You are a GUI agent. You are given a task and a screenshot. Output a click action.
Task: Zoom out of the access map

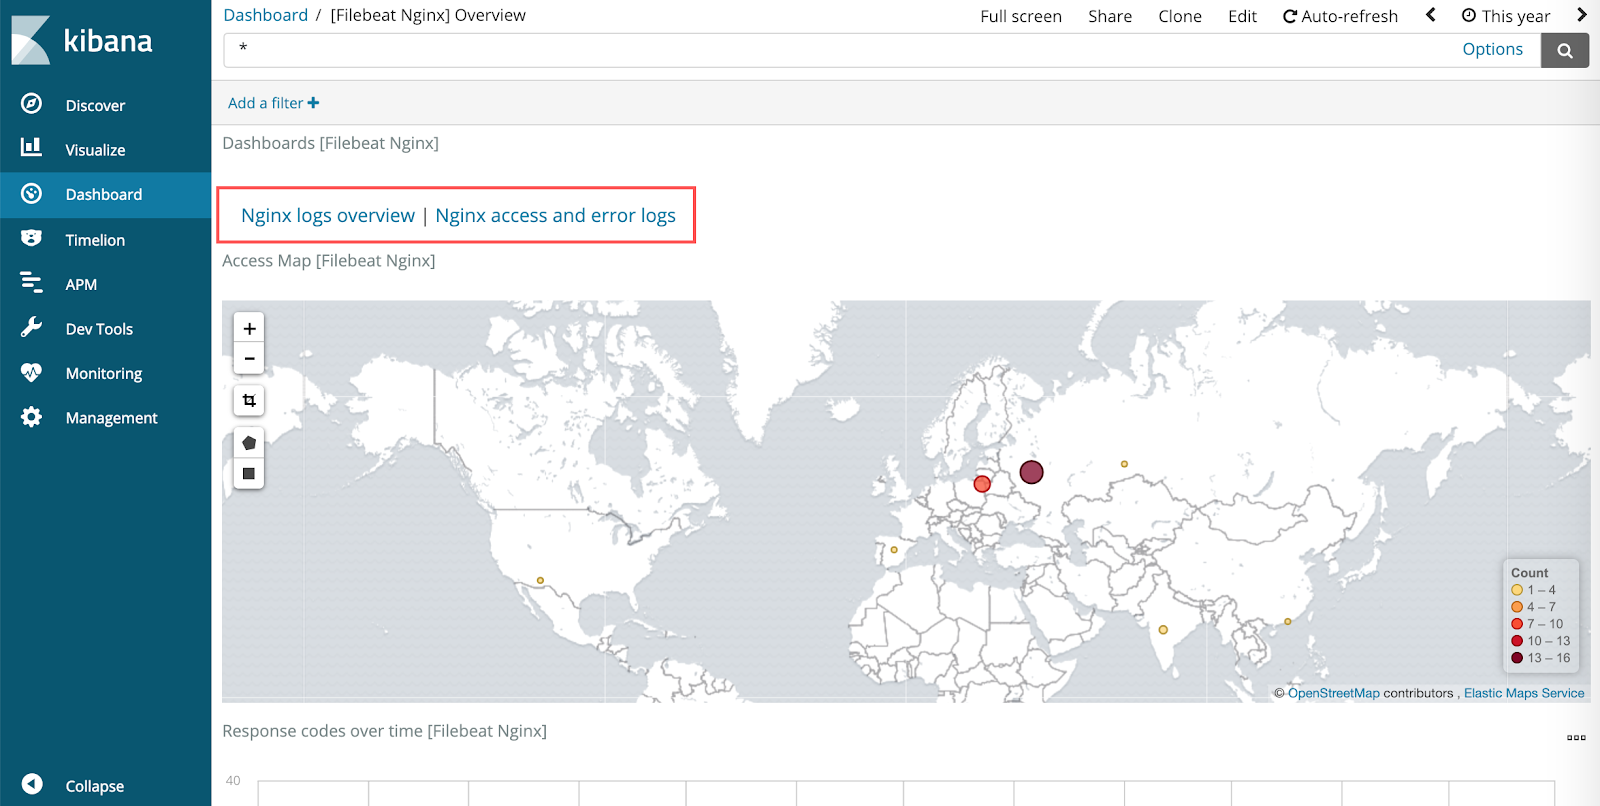249,358
